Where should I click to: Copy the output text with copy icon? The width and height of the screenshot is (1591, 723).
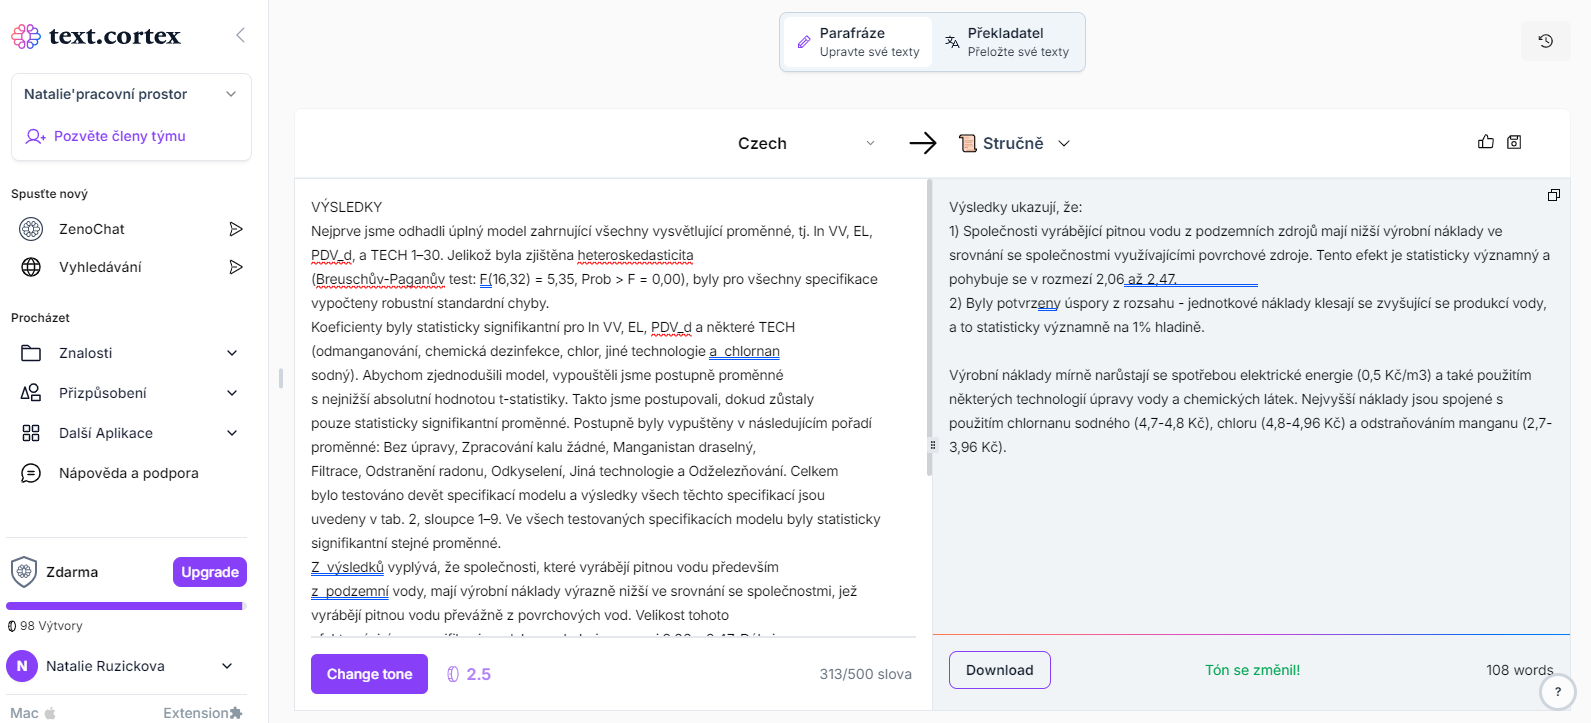[1554, 195]
